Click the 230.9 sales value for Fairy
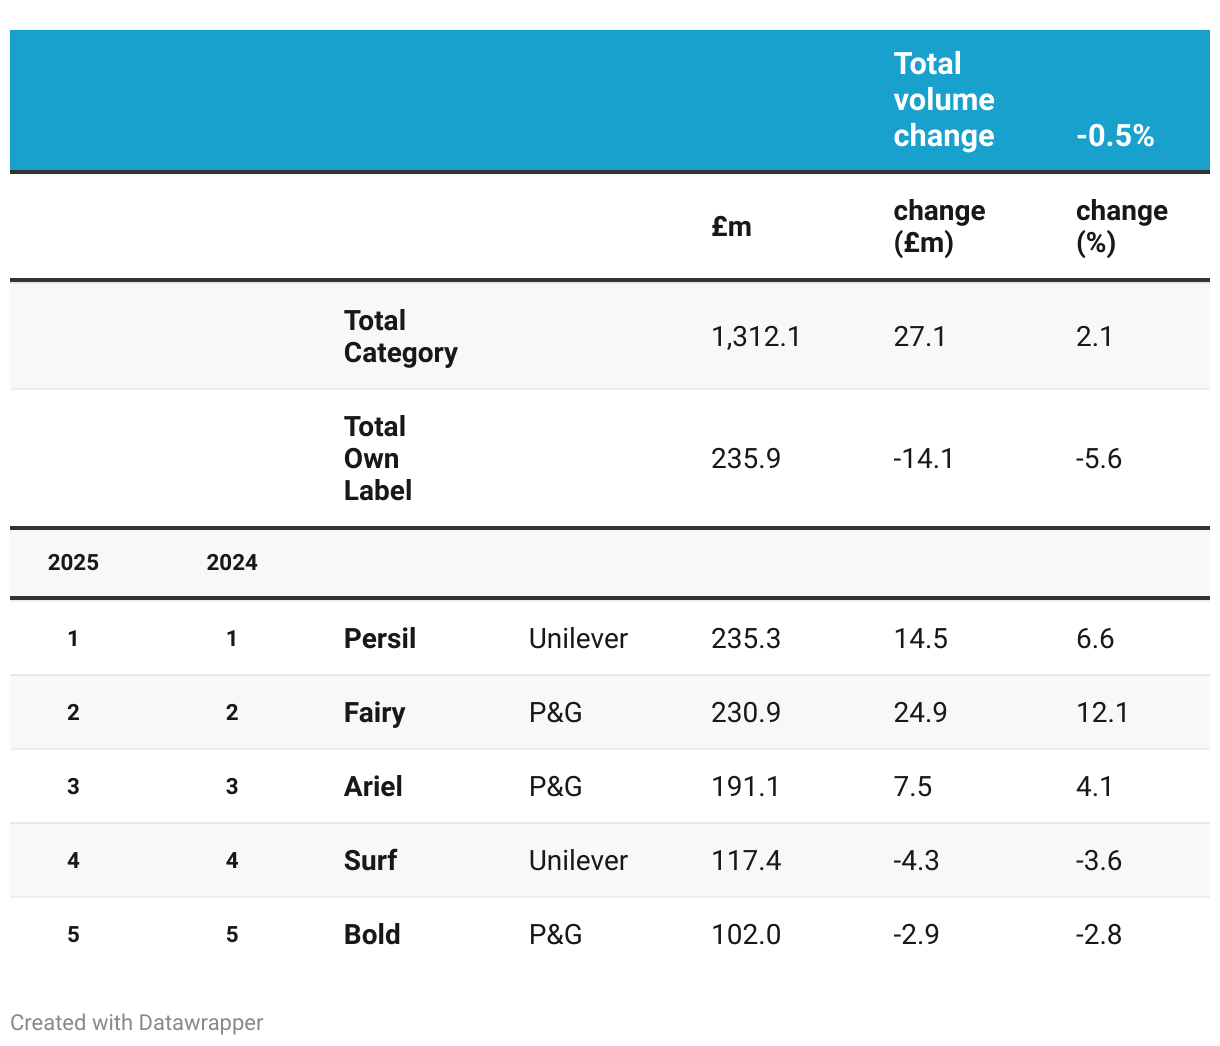The width and height of the screenshot is (1220, 1046). tap(745, 713)
